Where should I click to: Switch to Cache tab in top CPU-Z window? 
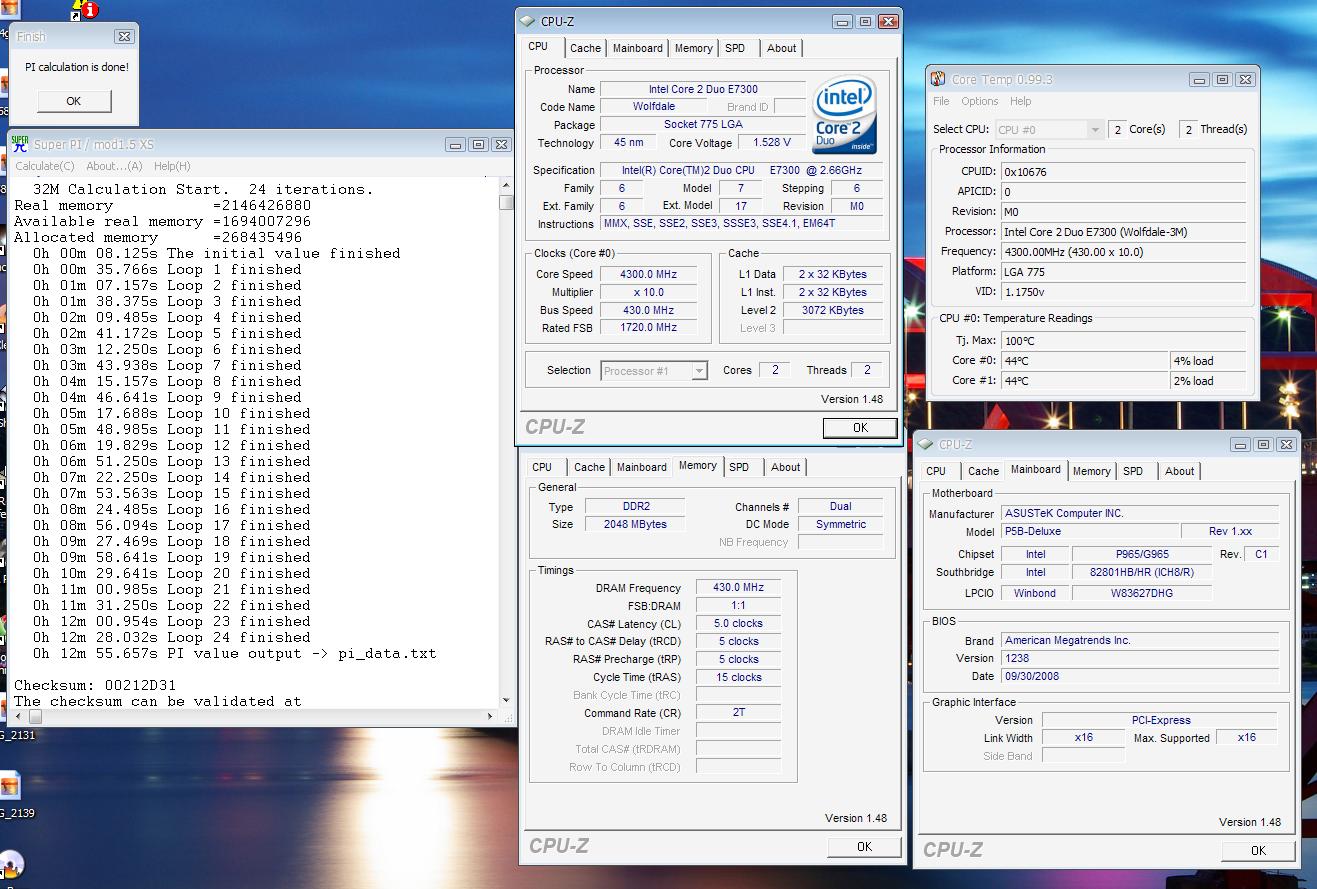pos(586,48)
